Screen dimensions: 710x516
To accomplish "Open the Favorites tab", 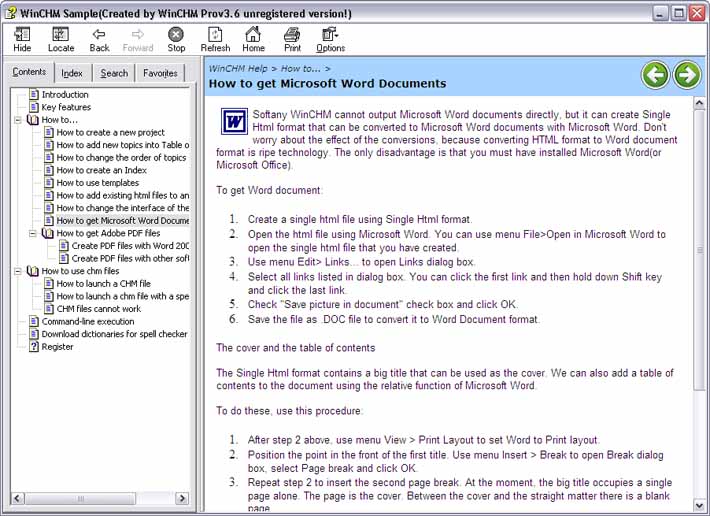I will point(160,73).
